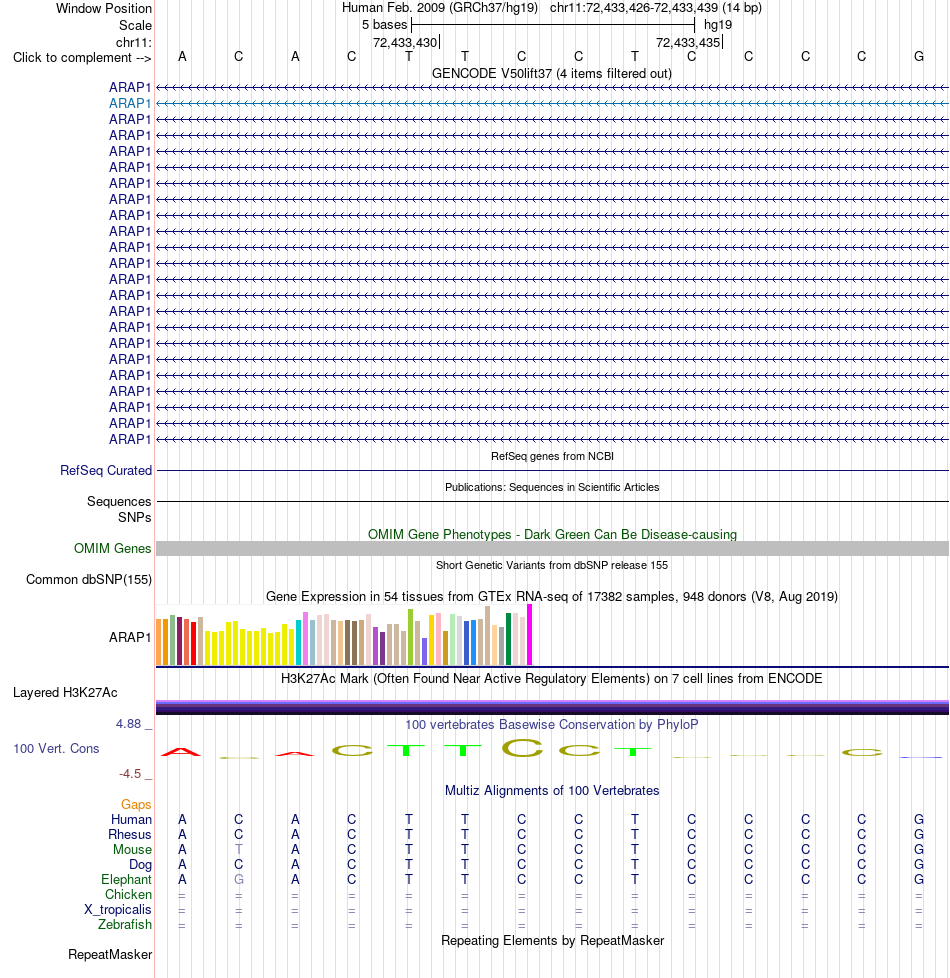Screen dimensions: 950x978
Task: Click the G base in the chr11 sequence row
Action: click(919, 57)
